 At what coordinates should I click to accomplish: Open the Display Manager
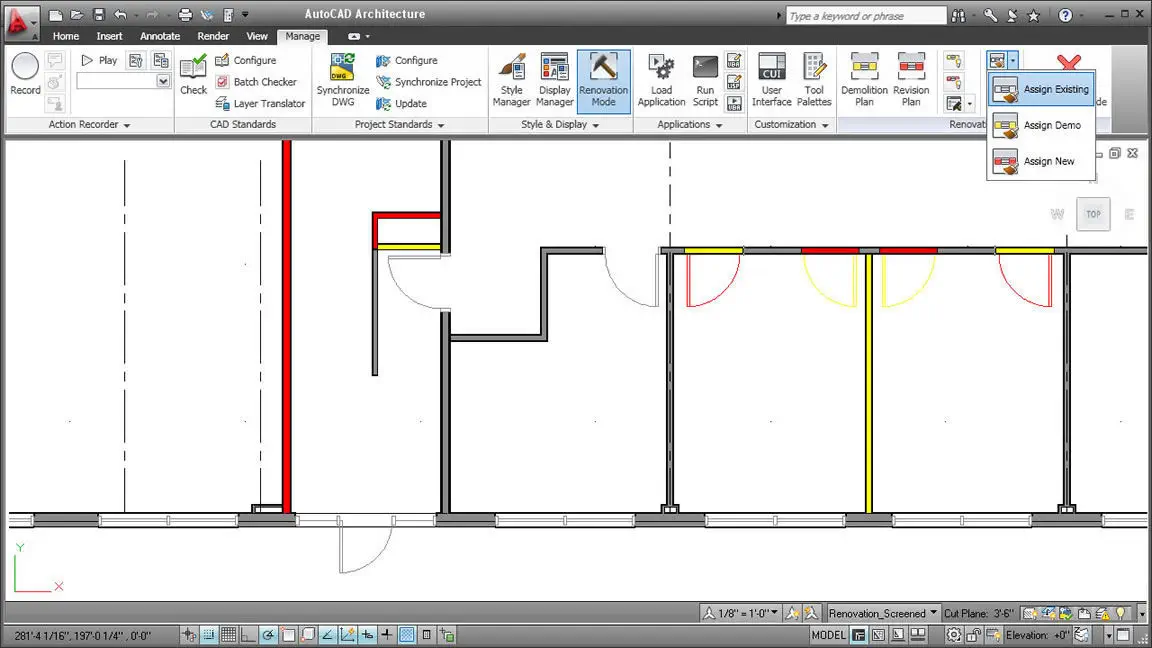click(554, 80)
